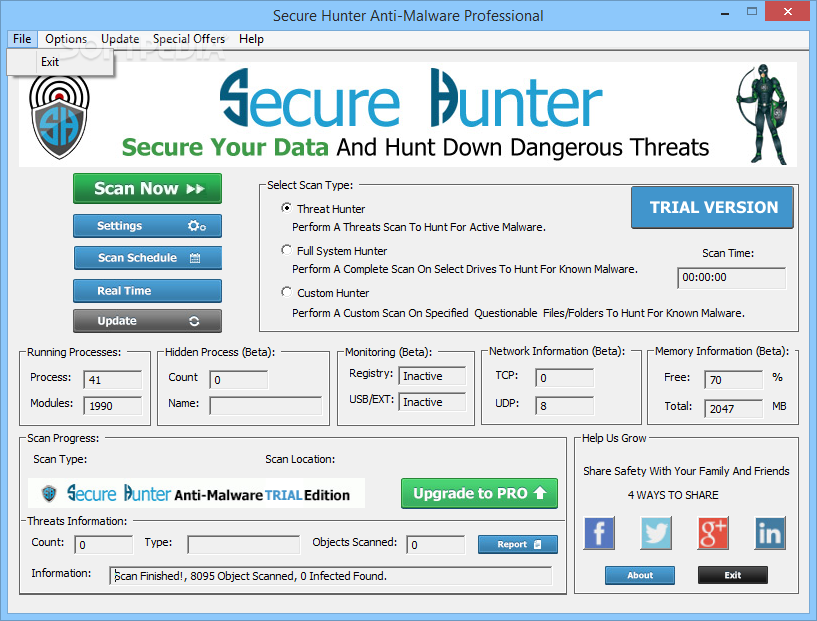Click the Secure Hunter TRIAL Edition banner
The height and width of the screenshot is (621, 817).
[x=196, y=493]
